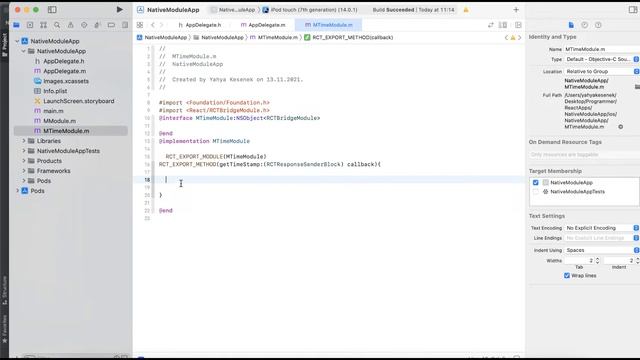Open the Library plus button
Screen dimensions: 640x360
click(516, 9)
